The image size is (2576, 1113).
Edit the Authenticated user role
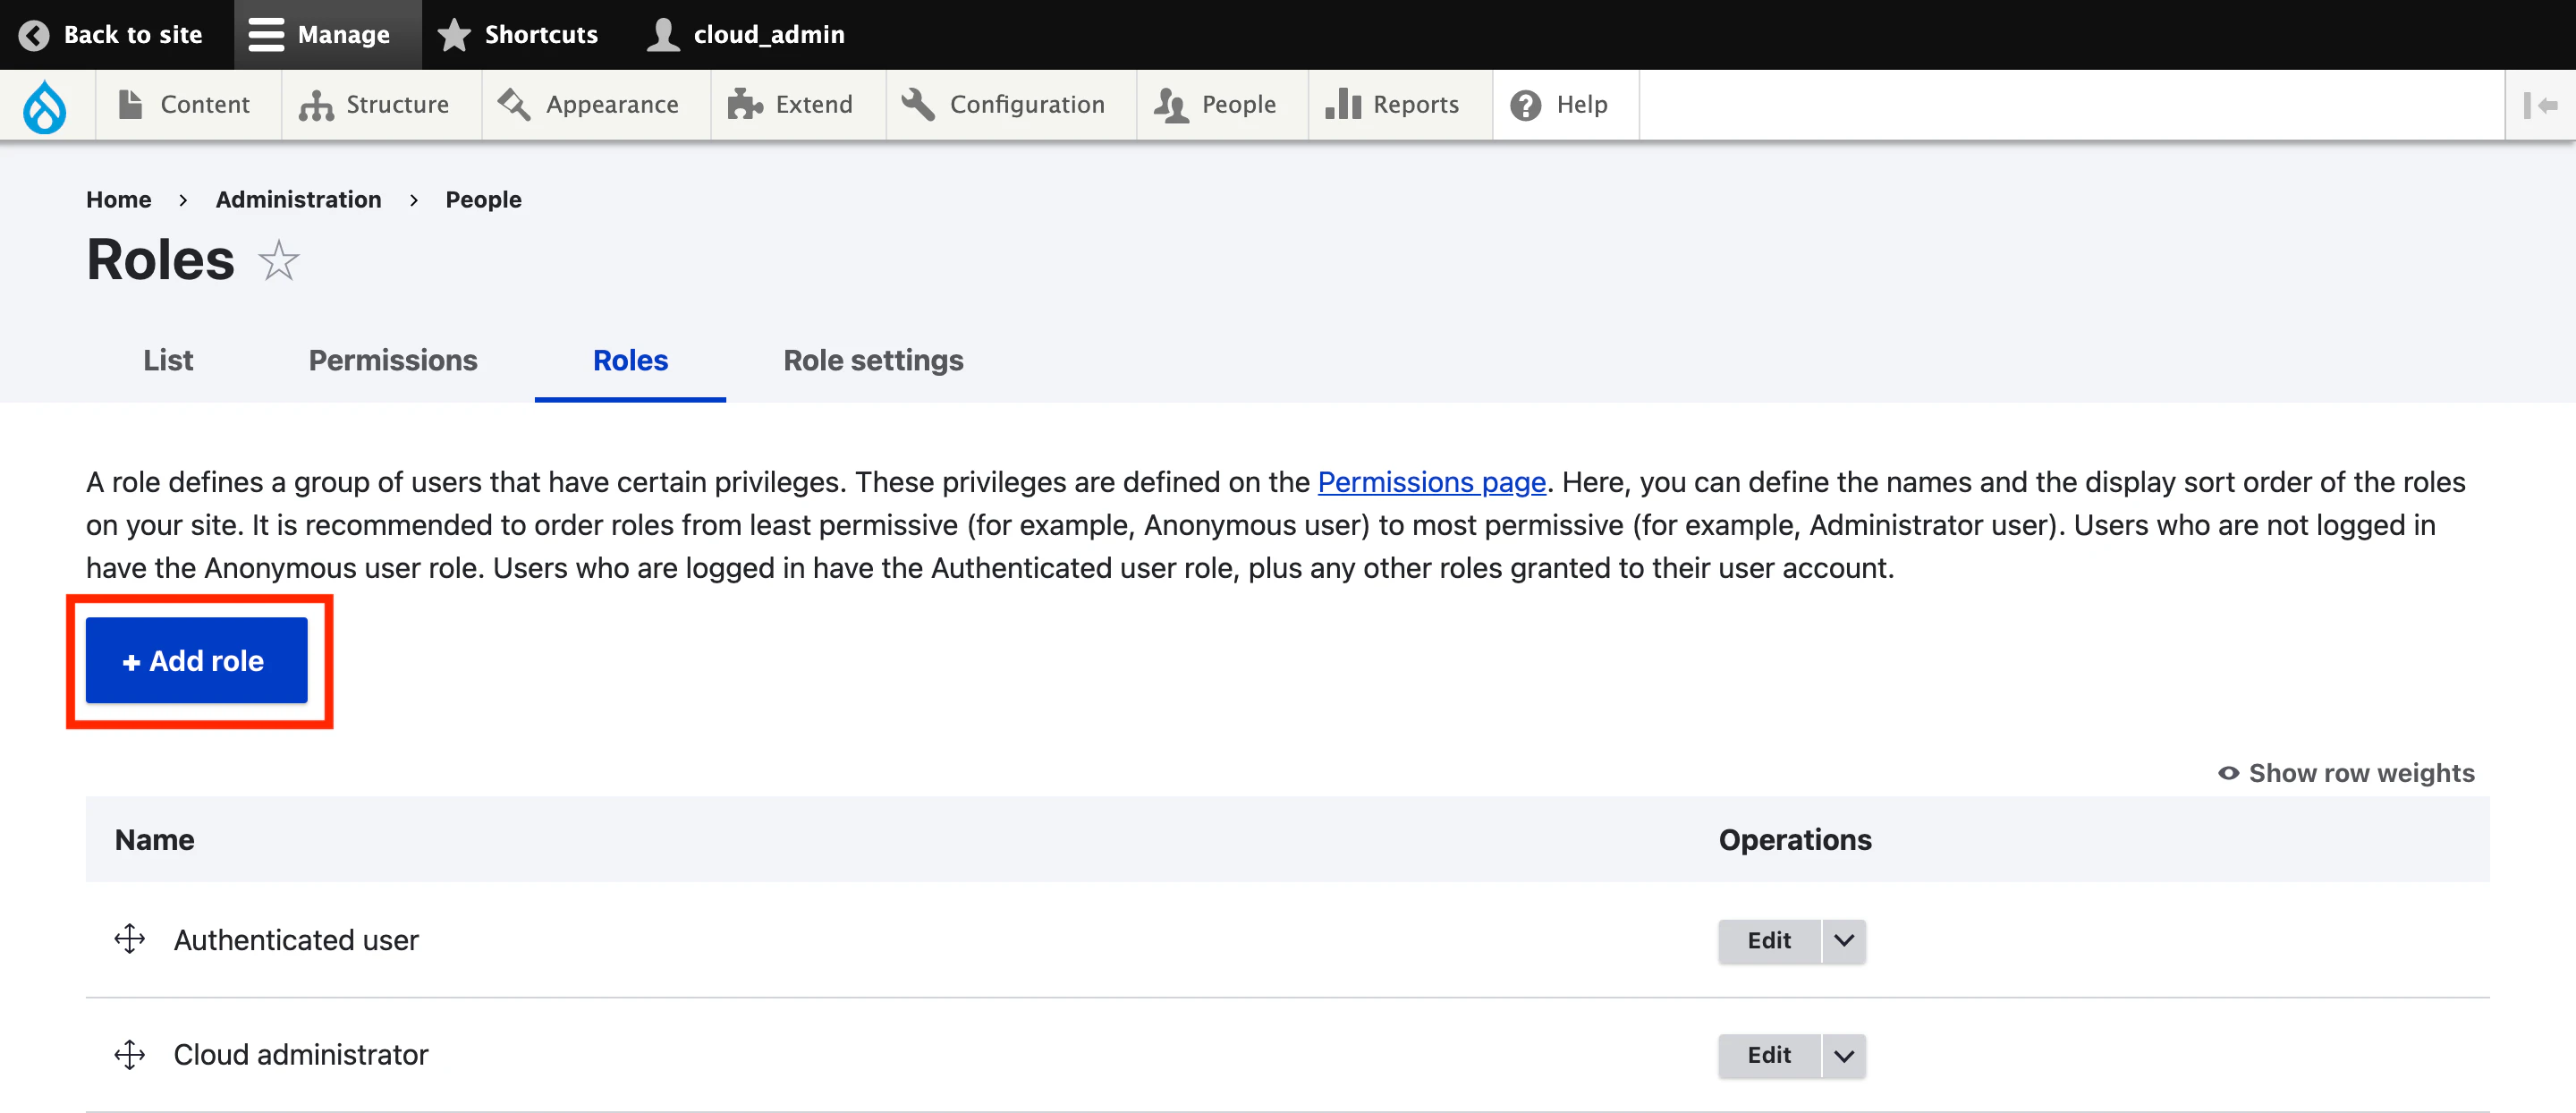pos(1769,940)
